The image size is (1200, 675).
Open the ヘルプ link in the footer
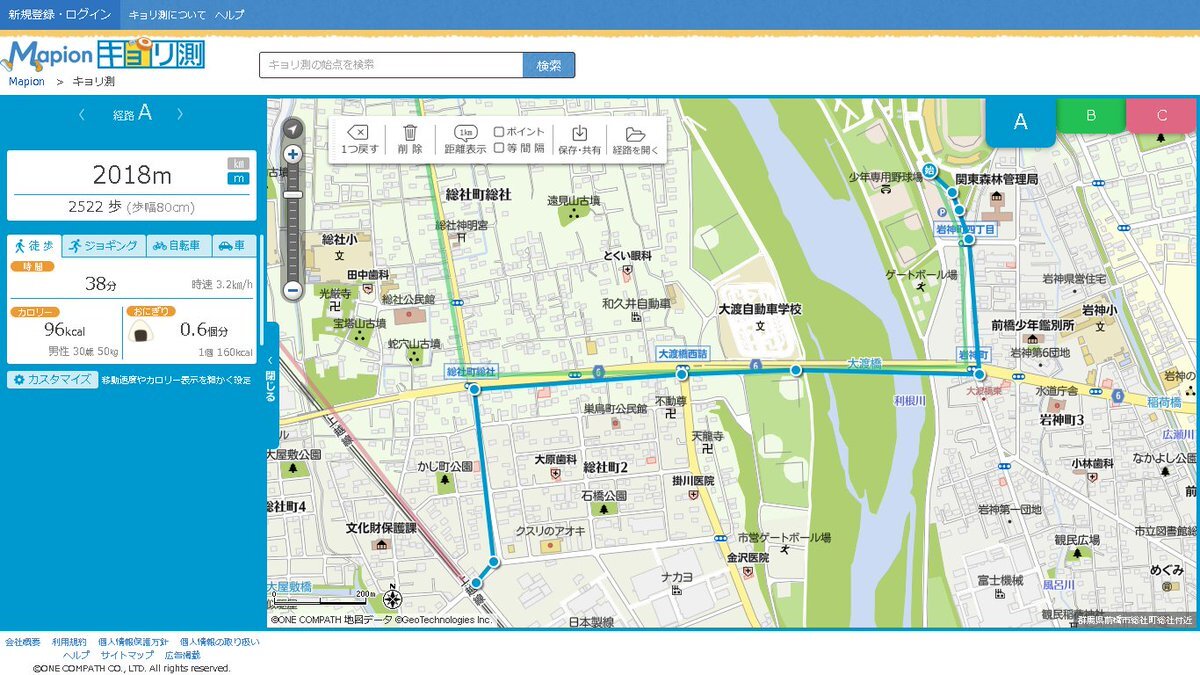[x=76, y=655]
